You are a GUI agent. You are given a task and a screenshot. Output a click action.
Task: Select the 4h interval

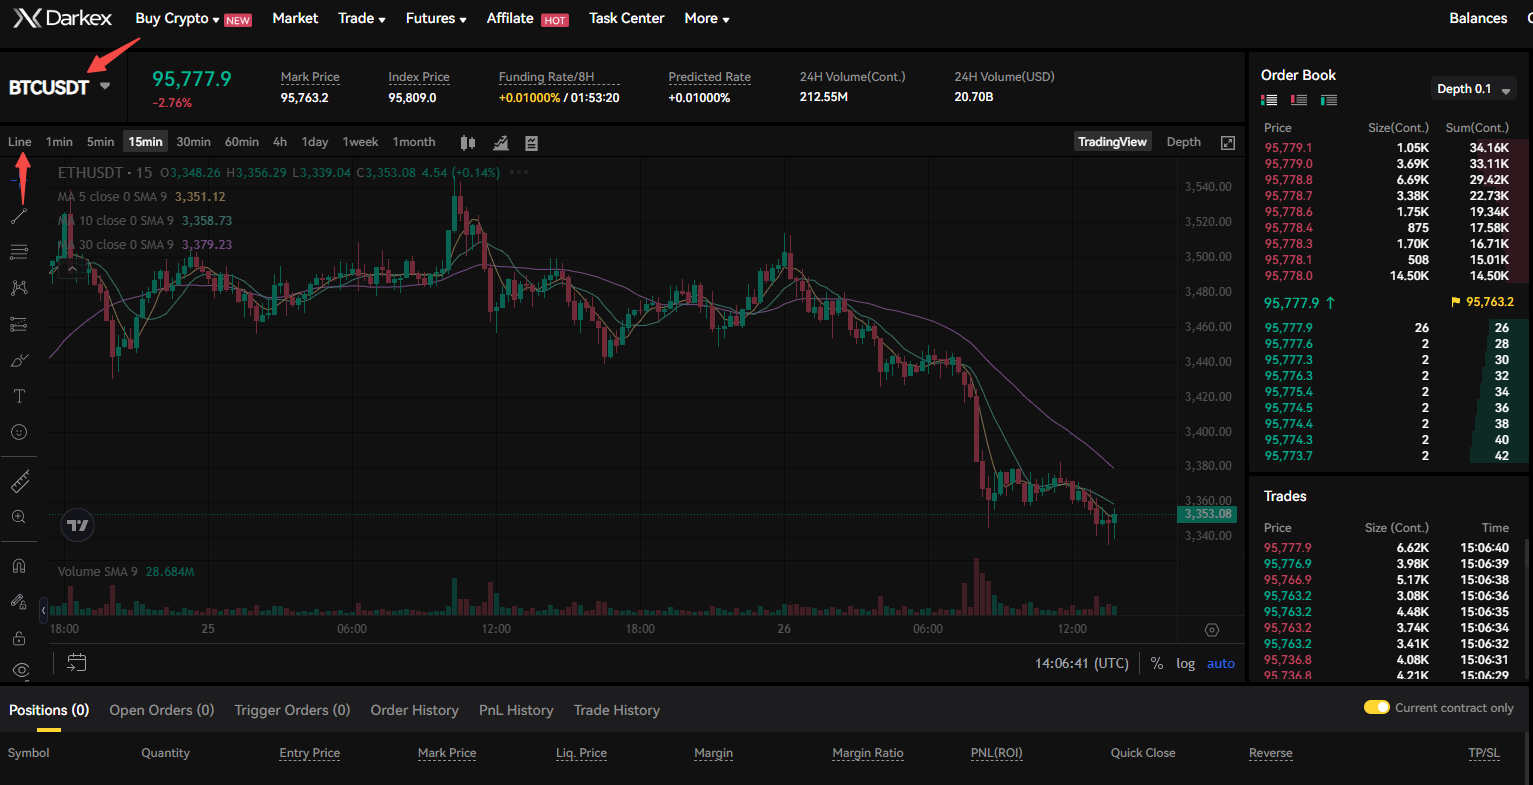point(280,142)
